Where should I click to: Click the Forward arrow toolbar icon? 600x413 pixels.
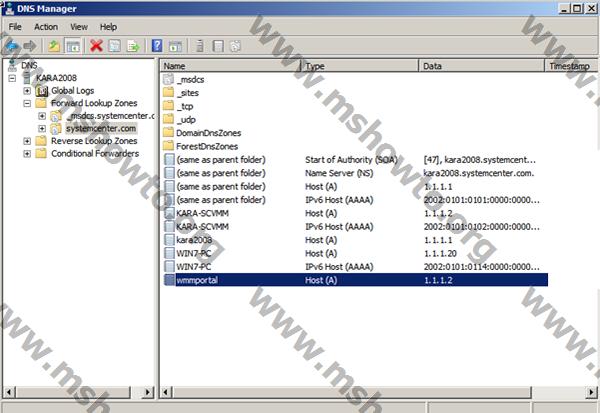30,46
